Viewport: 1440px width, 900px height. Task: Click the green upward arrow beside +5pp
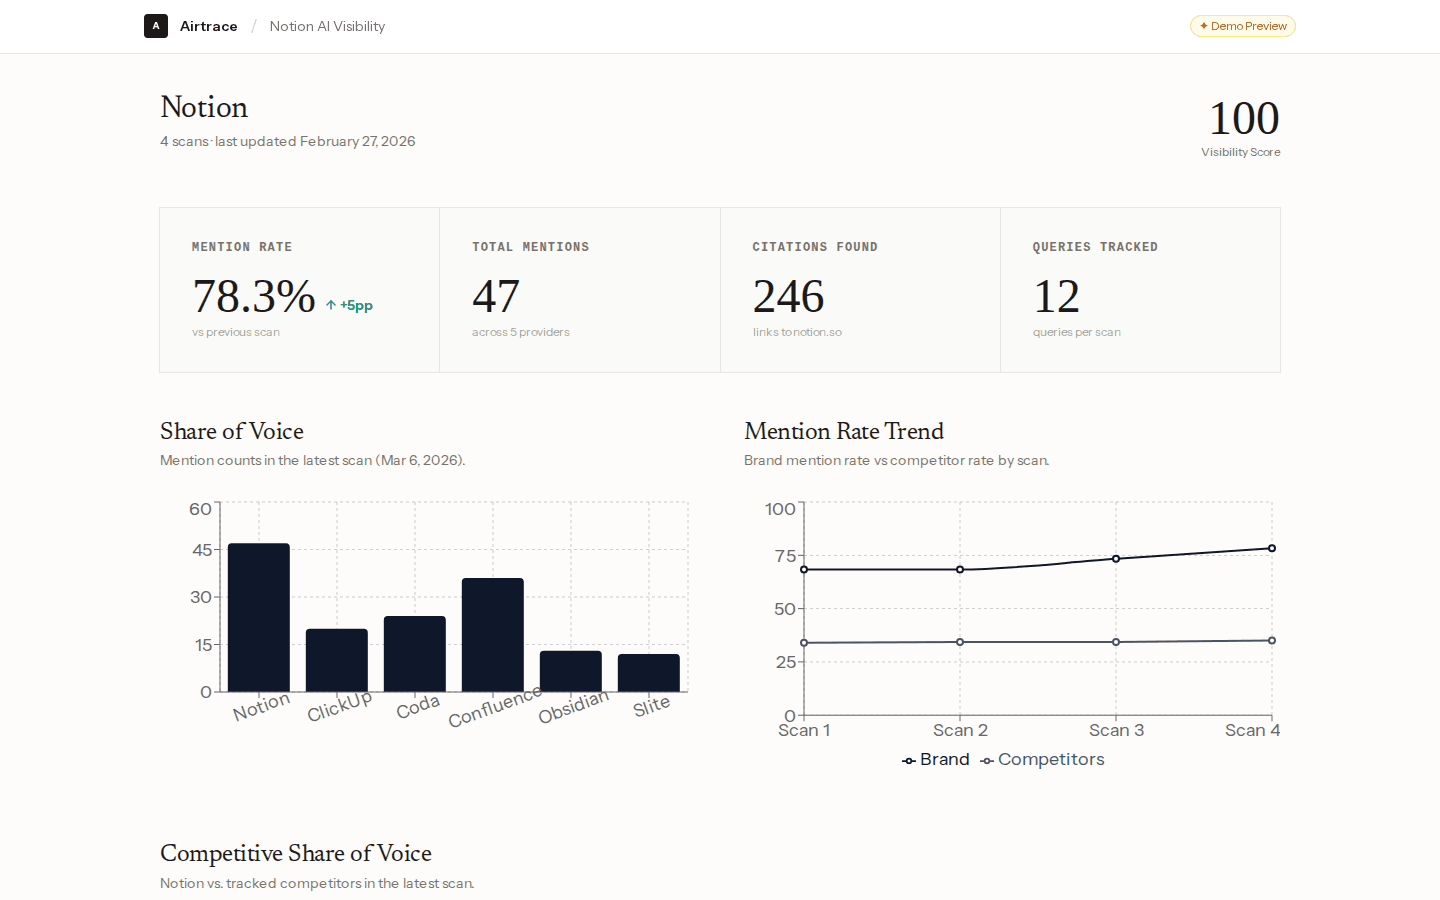[x=330, y=304]
